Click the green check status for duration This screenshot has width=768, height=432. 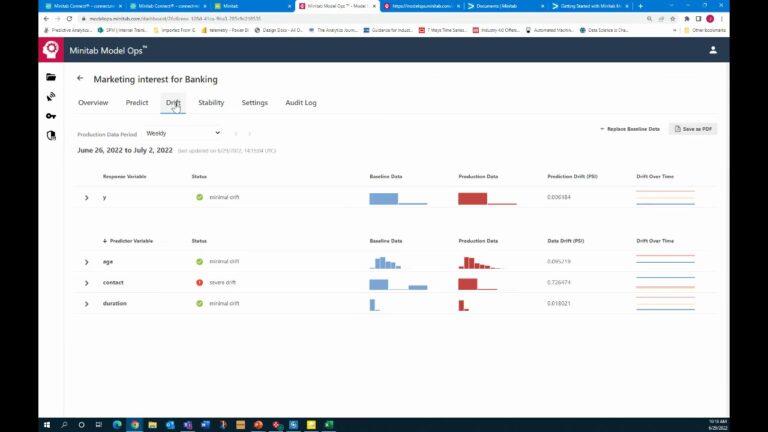199,303
